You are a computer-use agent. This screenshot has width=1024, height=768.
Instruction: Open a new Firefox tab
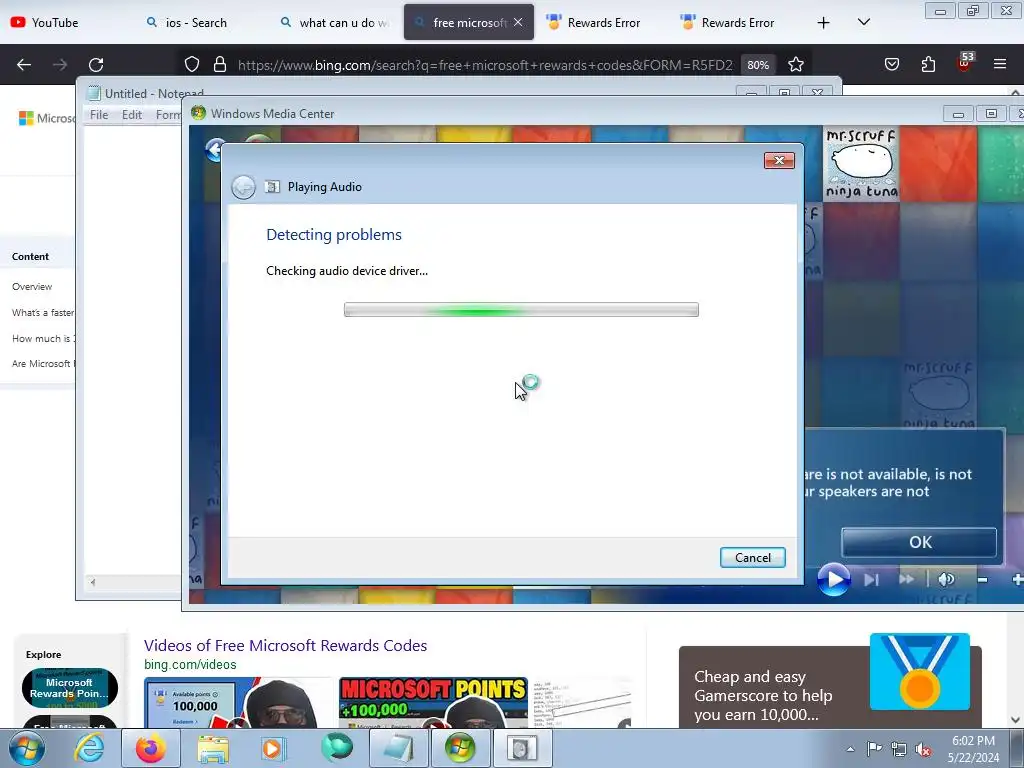point(824,22)
